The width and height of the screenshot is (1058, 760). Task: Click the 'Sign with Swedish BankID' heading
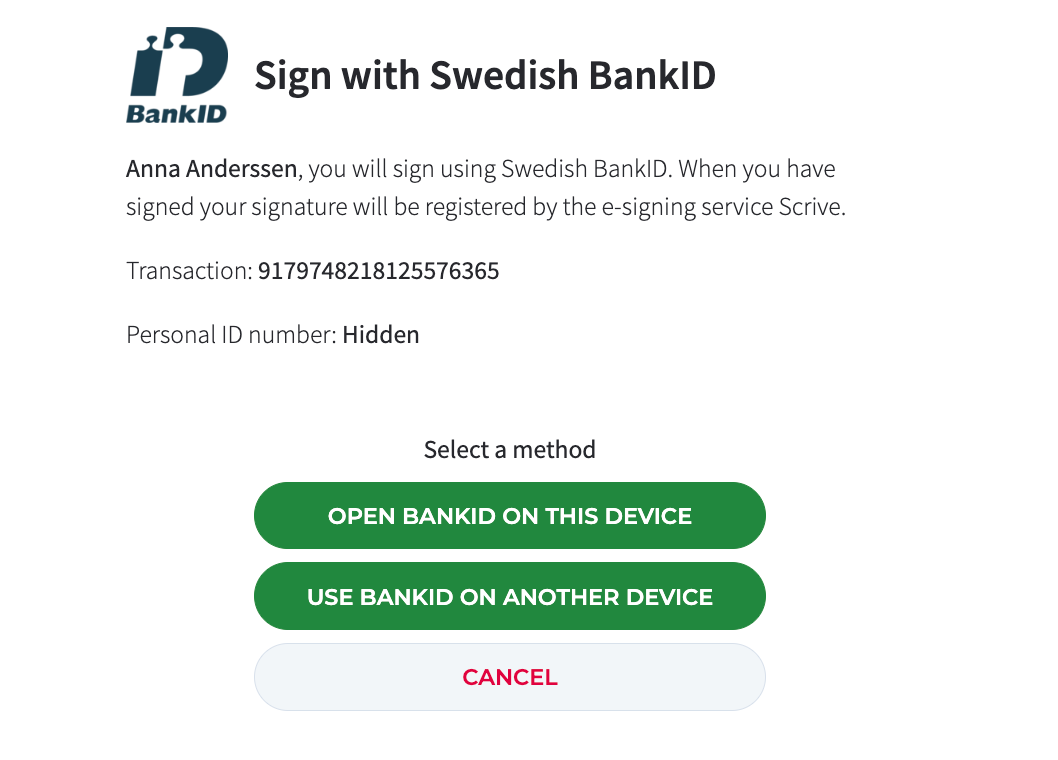(x=485, y=76)
